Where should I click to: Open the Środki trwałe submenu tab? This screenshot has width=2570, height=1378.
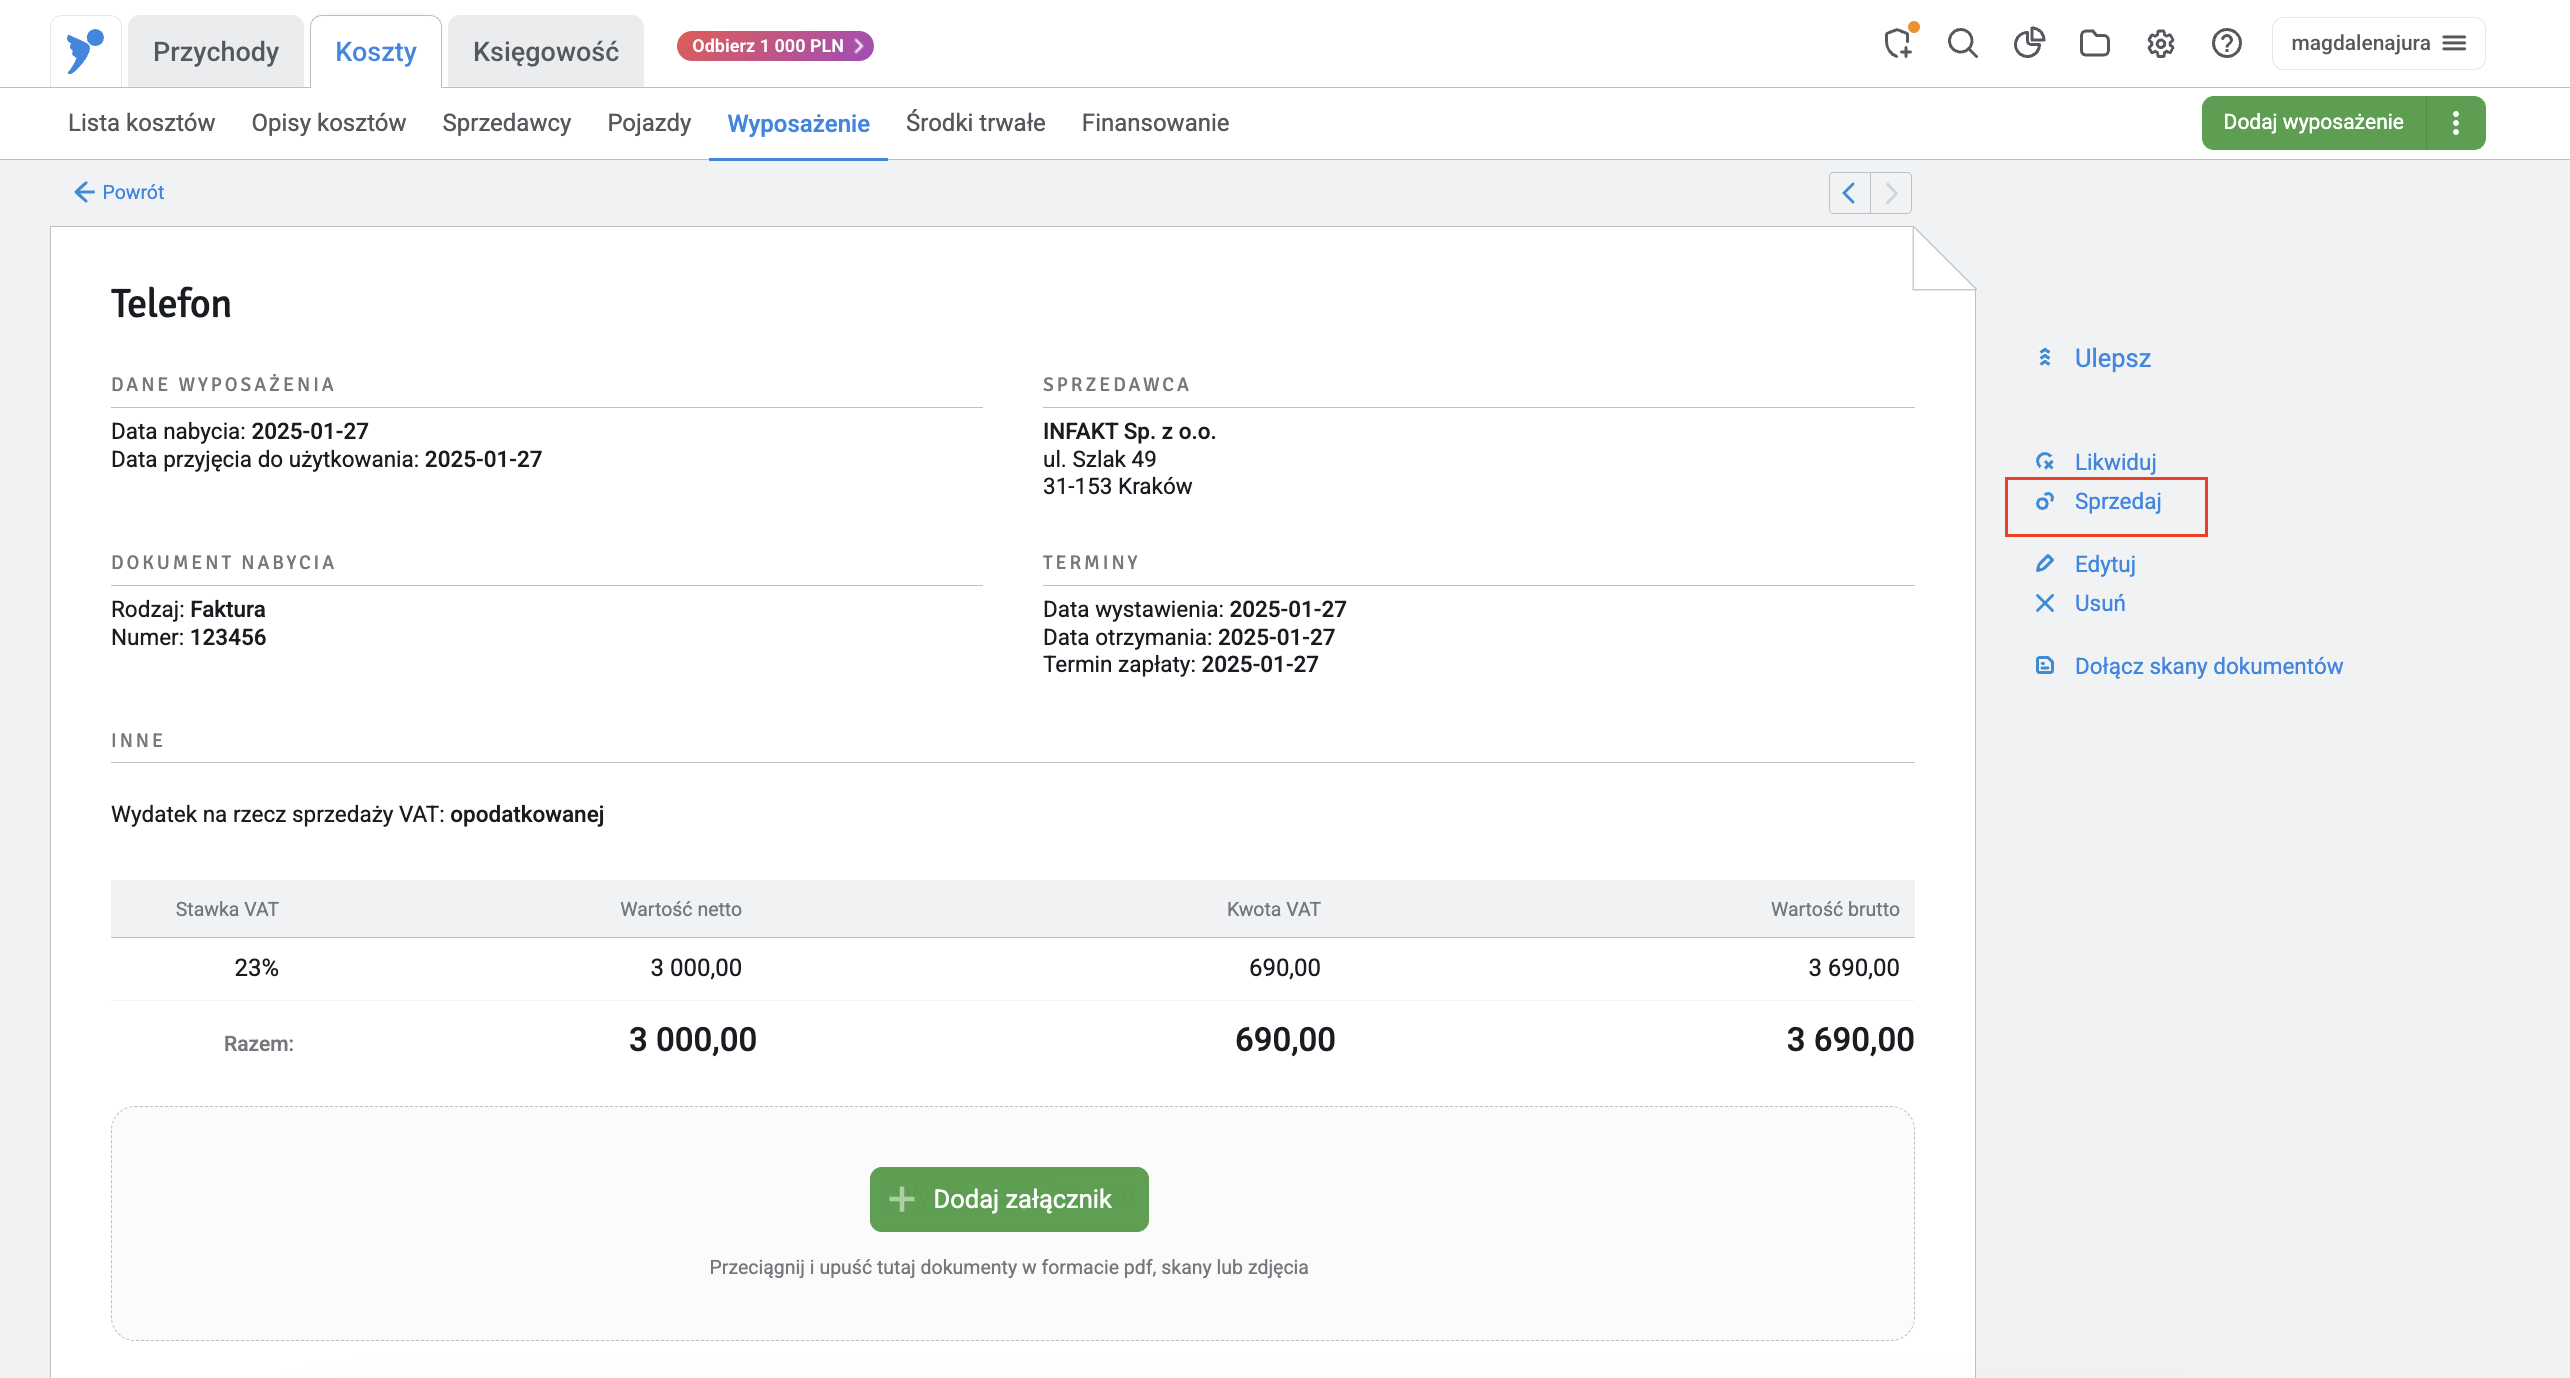point(975,123)
